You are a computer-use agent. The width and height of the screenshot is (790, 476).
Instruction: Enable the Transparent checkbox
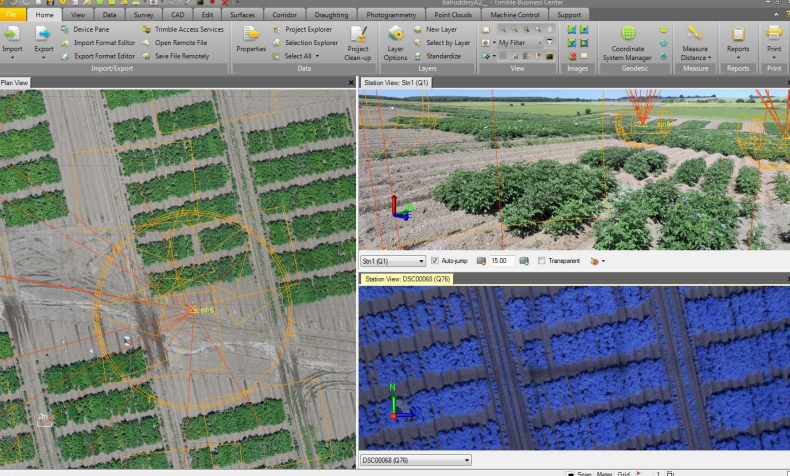[541, 261]
